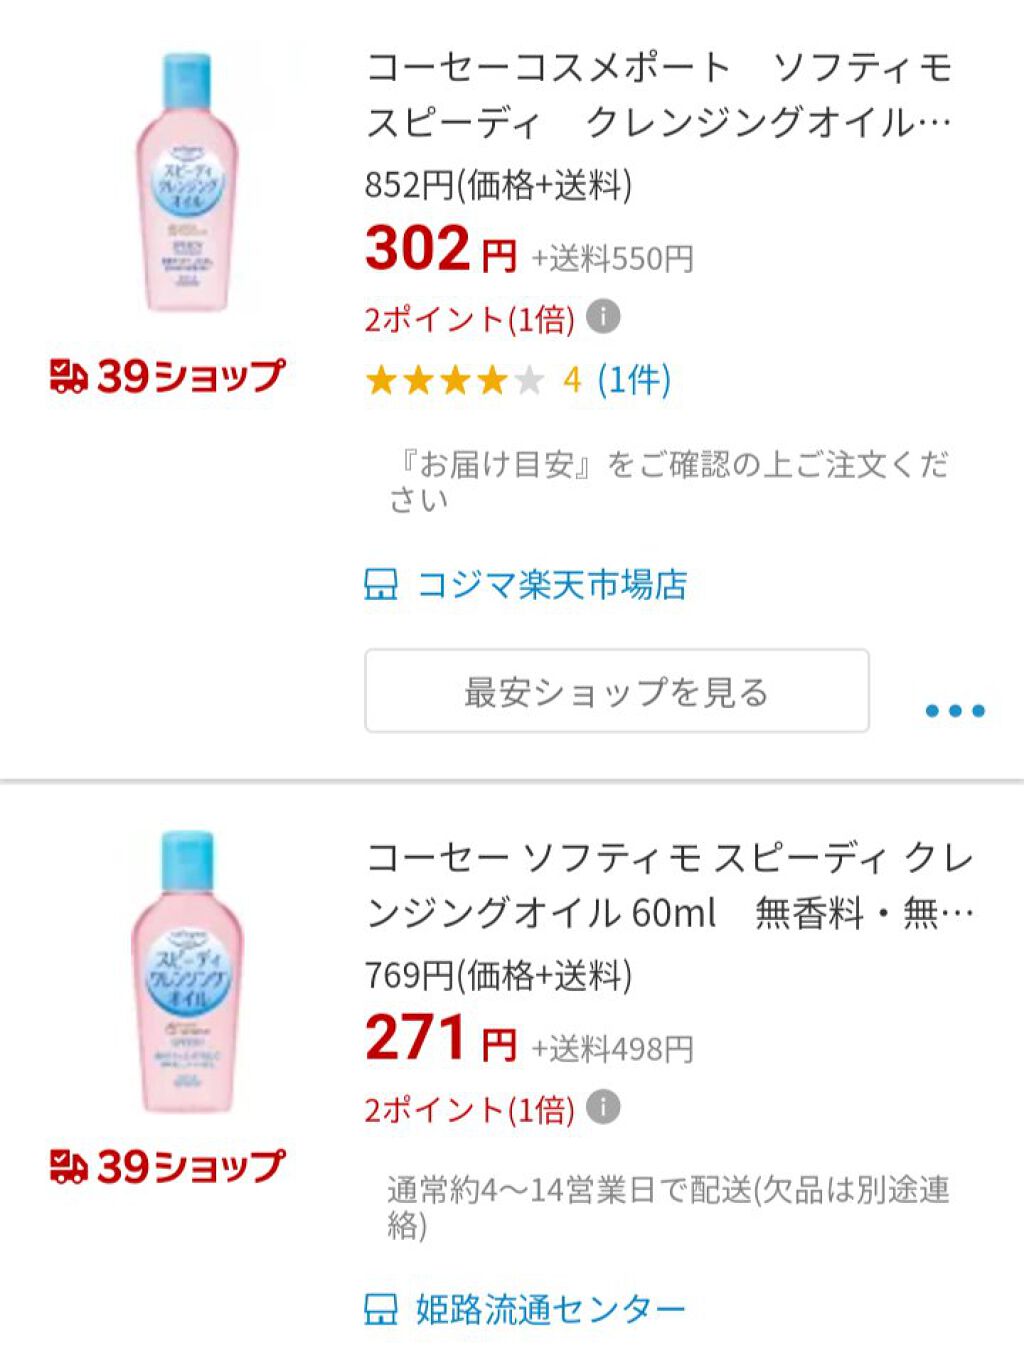Viewport: 1024px width, 1365px height.
Task: Open the info icon beside first item's points
Action: coord(601,318)
